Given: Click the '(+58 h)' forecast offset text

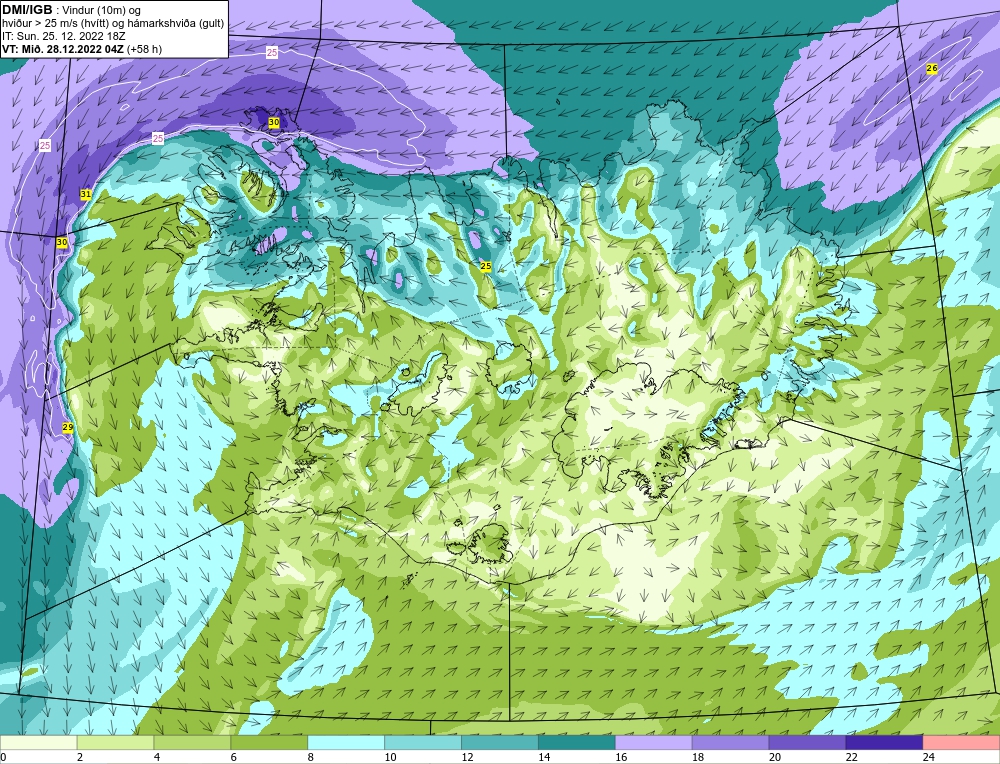Looking at the screenshot, I should click(x=144, y=49).
